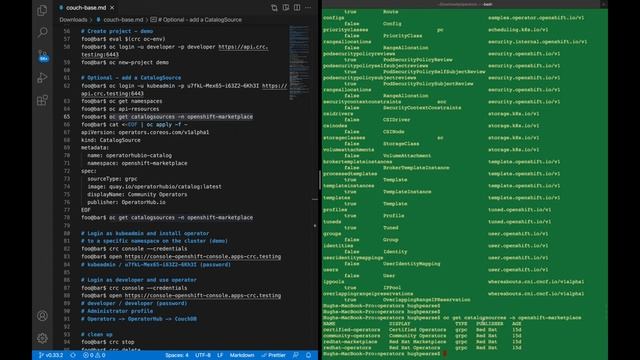Change indentation via Spaces: 4
The image size is (640, 360).
177,355
